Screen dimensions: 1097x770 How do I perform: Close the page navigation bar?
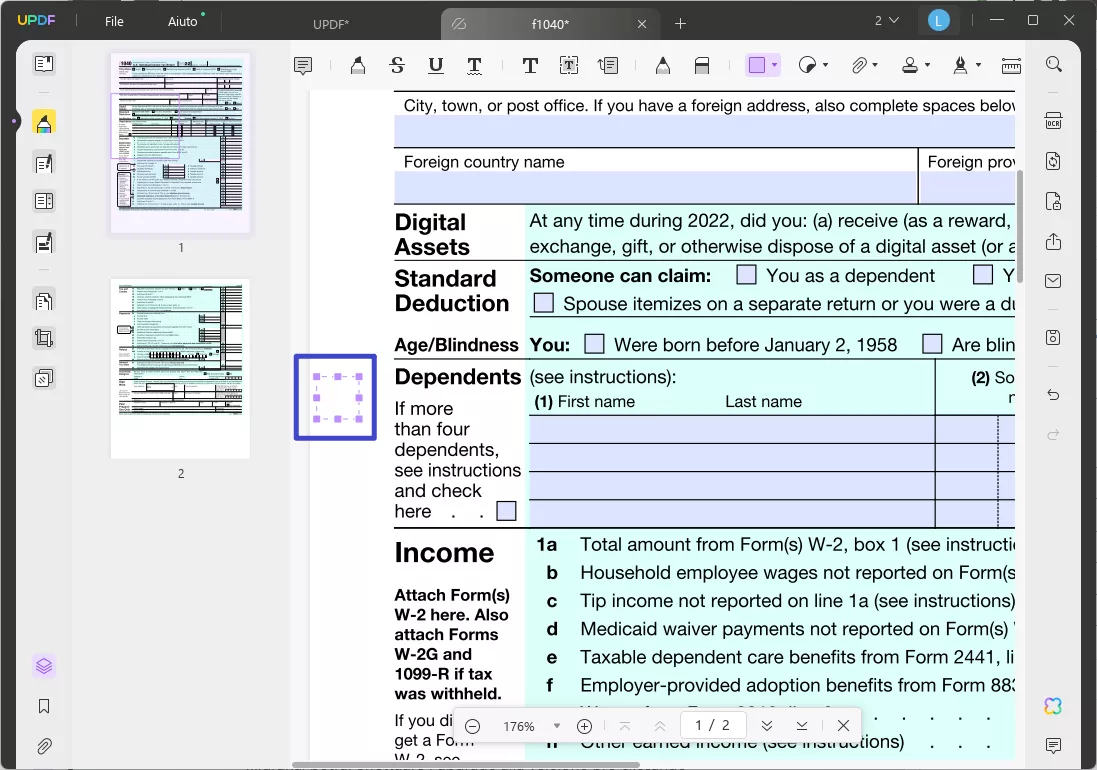tap(844, 726)
